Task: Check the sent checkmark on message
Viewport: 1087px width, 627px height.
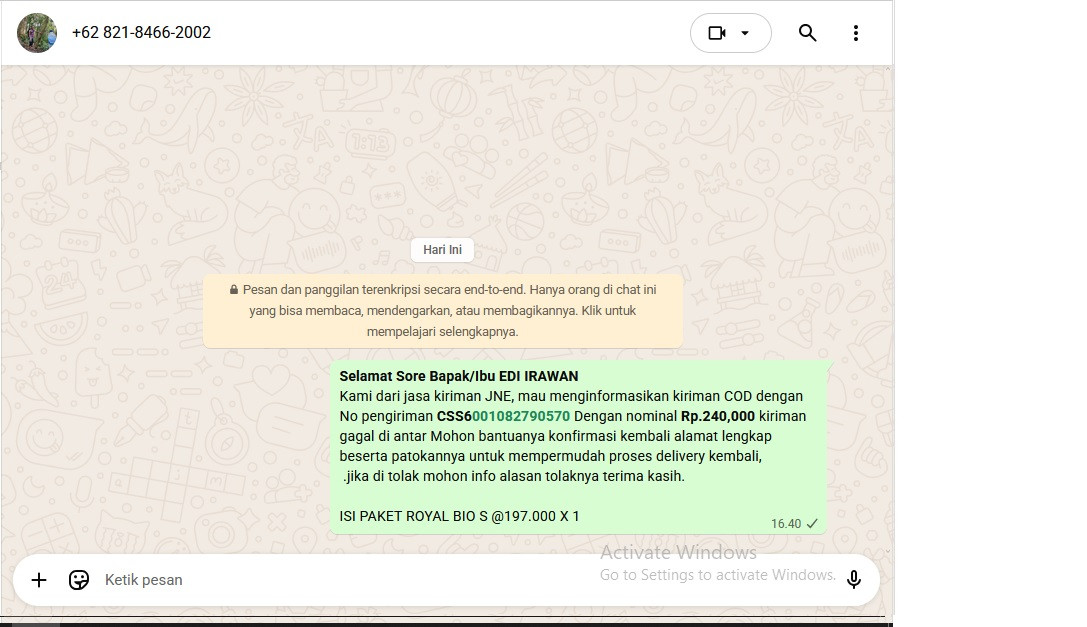Action: [812, 524]
